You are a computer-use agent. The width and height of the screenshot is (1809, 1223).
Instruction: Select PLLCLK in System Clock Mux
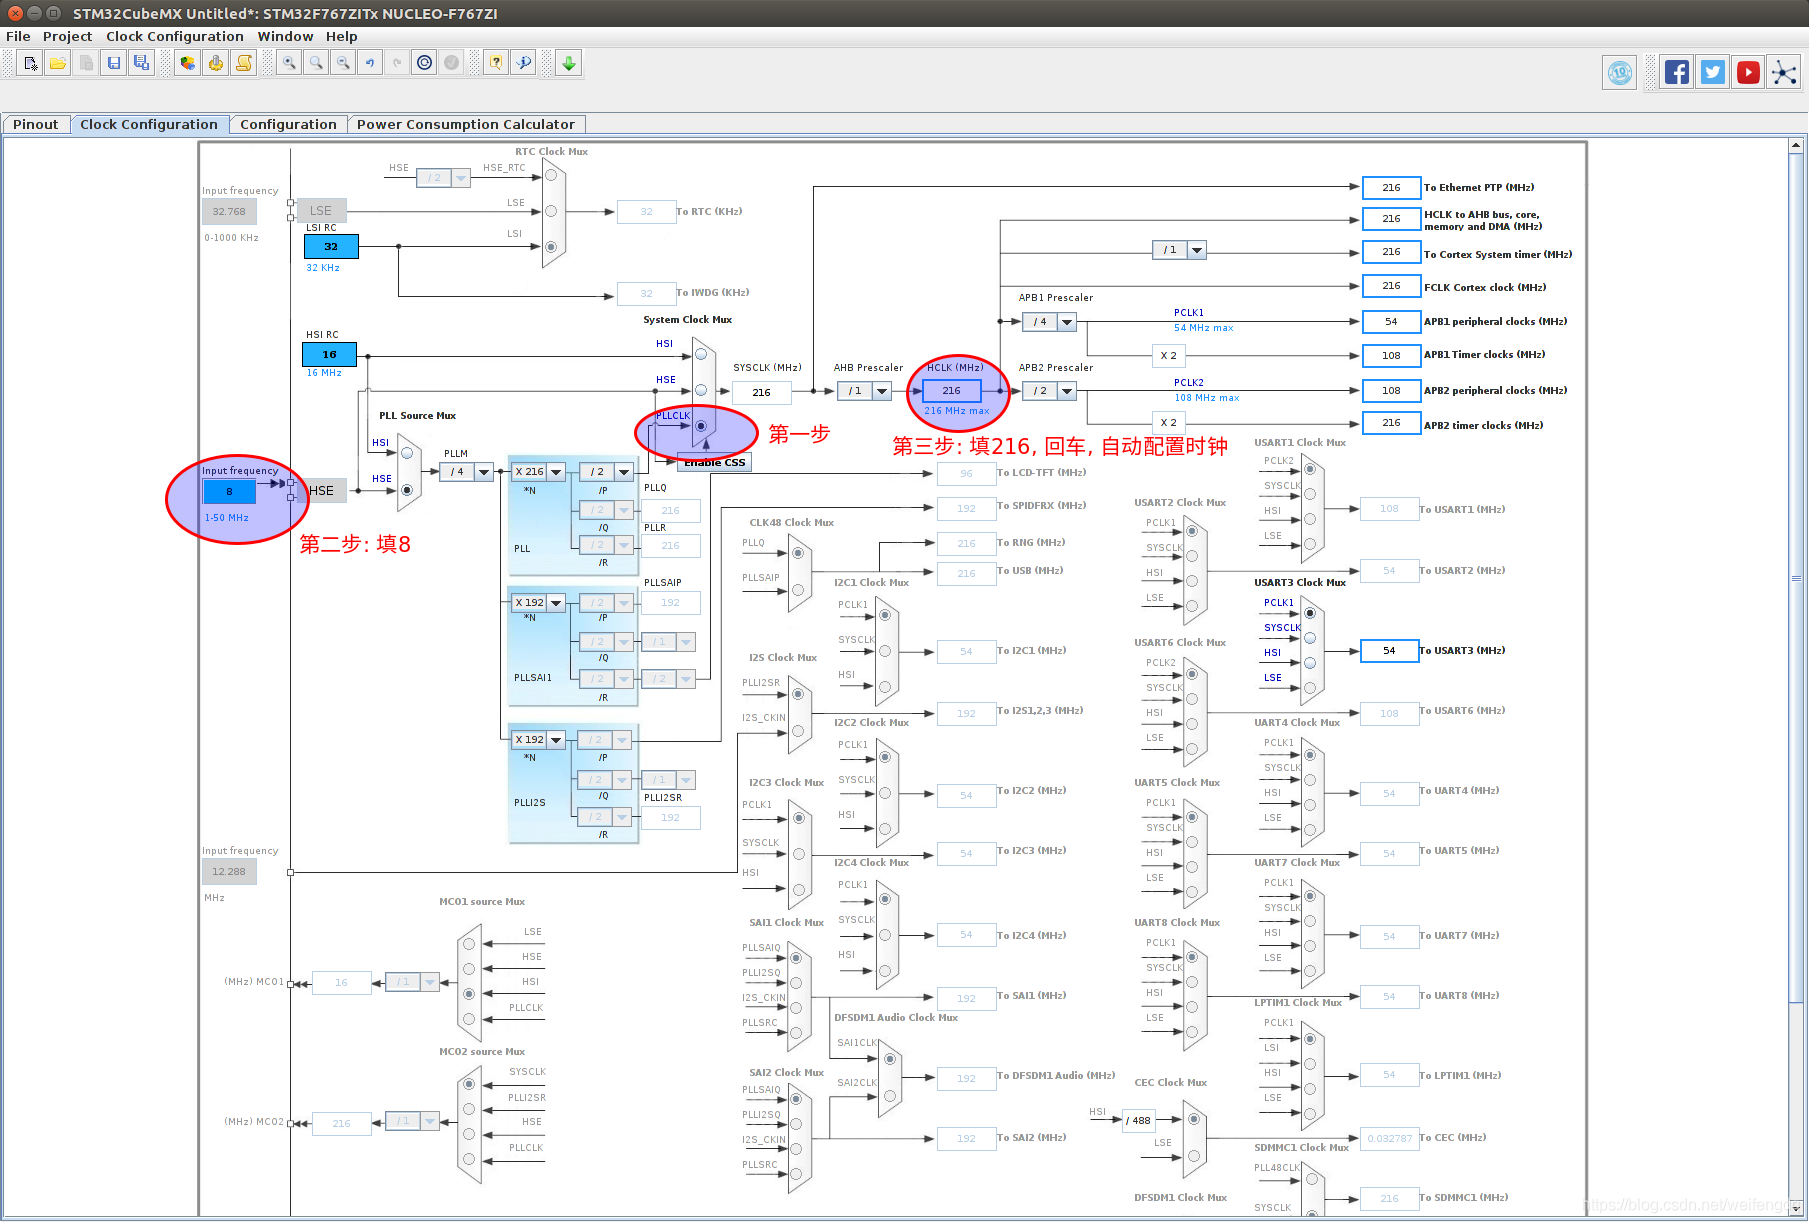[701, 426]
